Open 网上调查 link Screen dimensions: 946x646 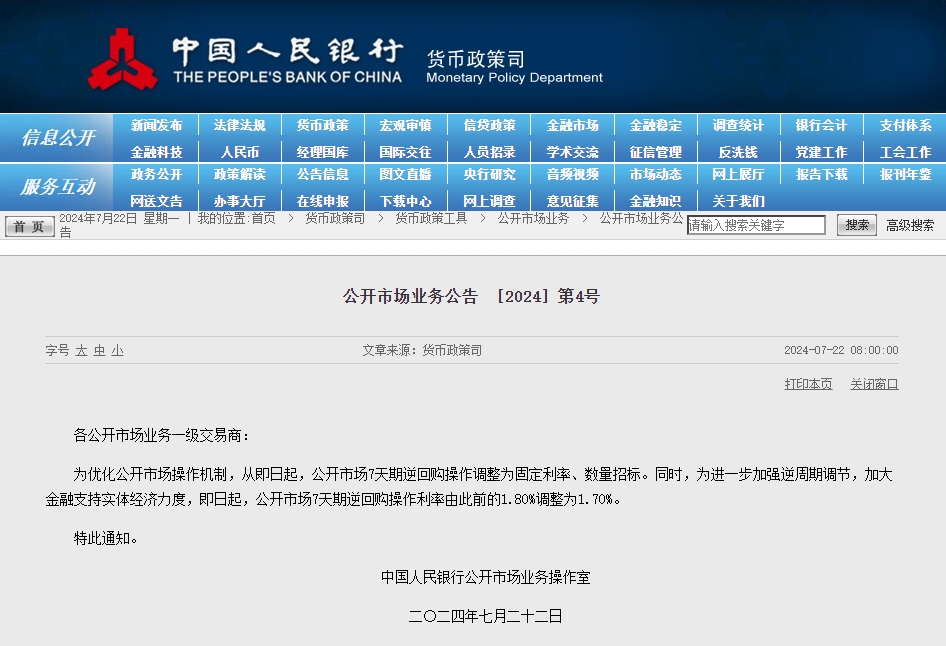coord(489,201)
